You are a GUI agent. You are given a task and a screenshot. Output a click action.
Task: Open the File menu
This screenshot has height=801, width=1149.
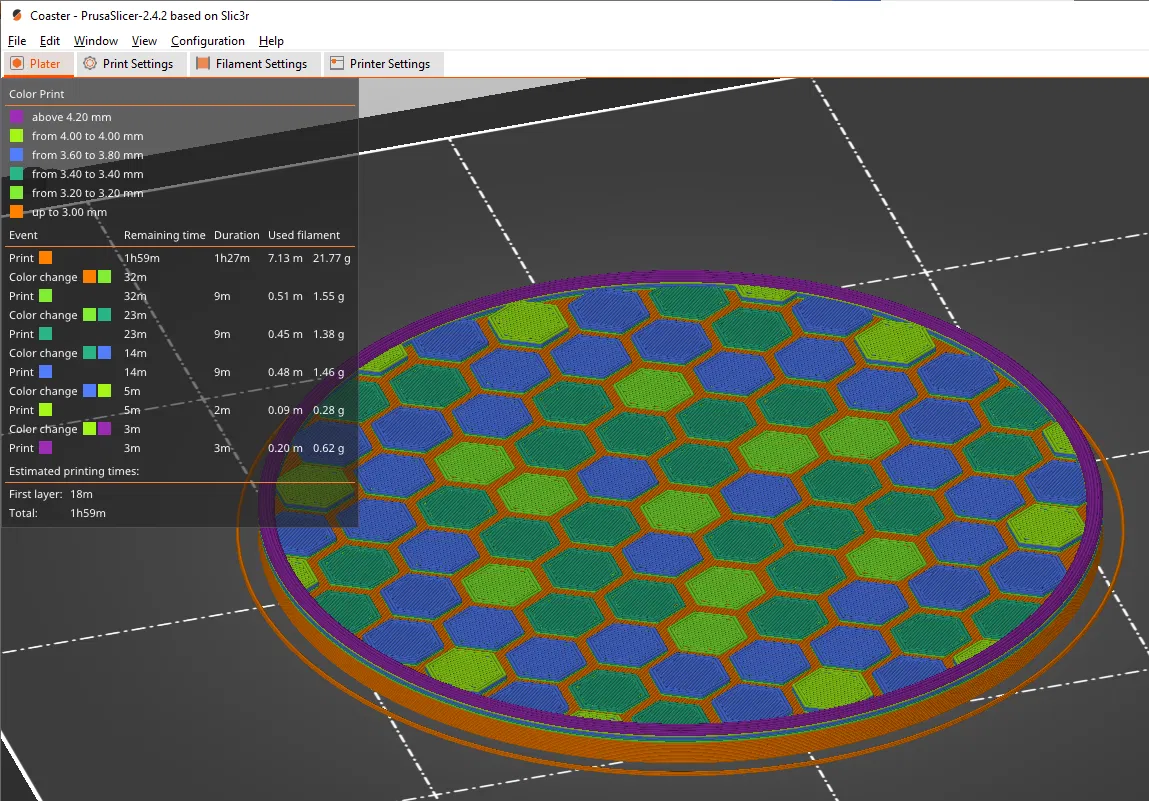click(17, 41)
